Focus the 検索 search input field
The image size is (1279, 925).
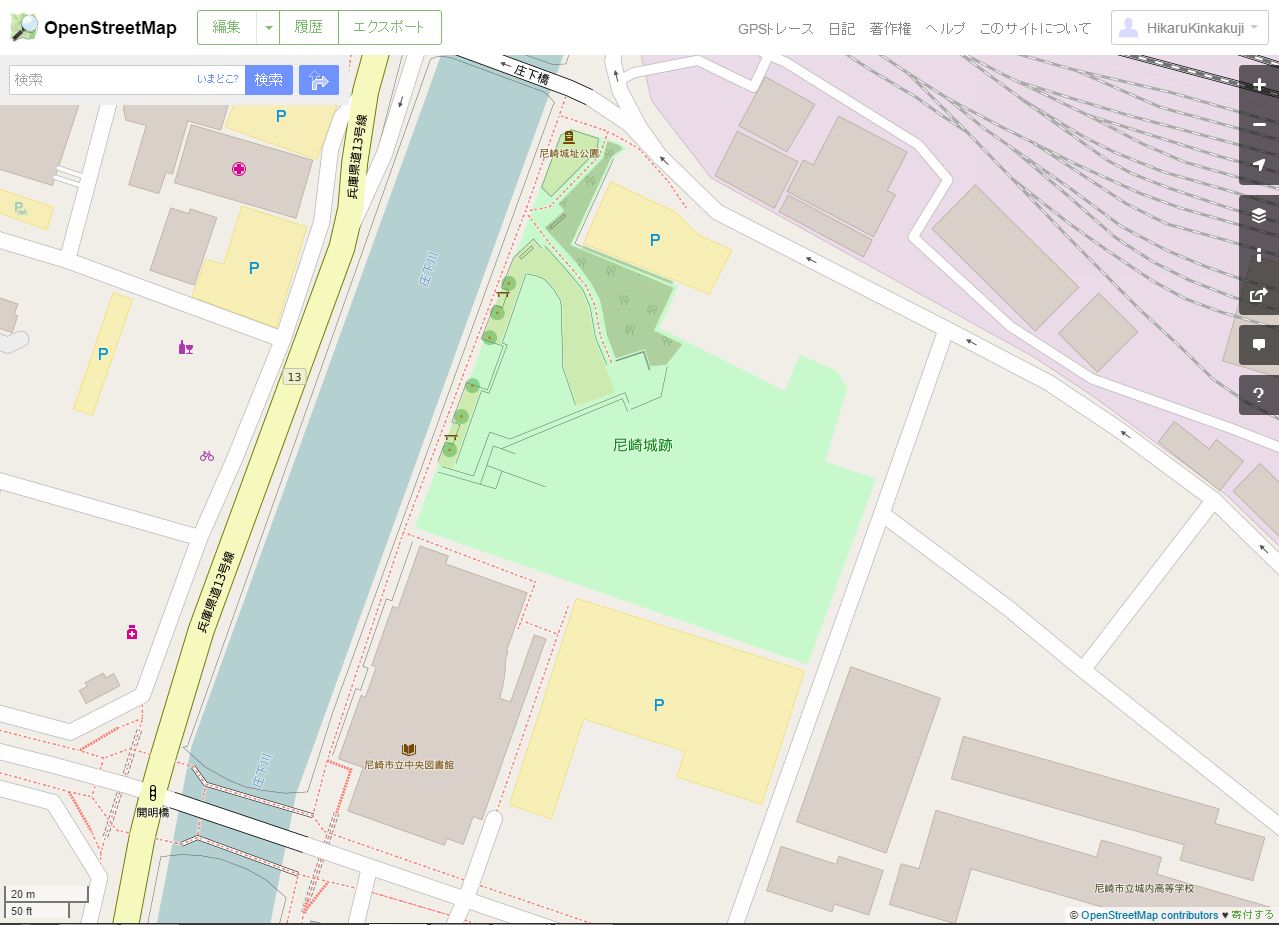coord(103,80)
